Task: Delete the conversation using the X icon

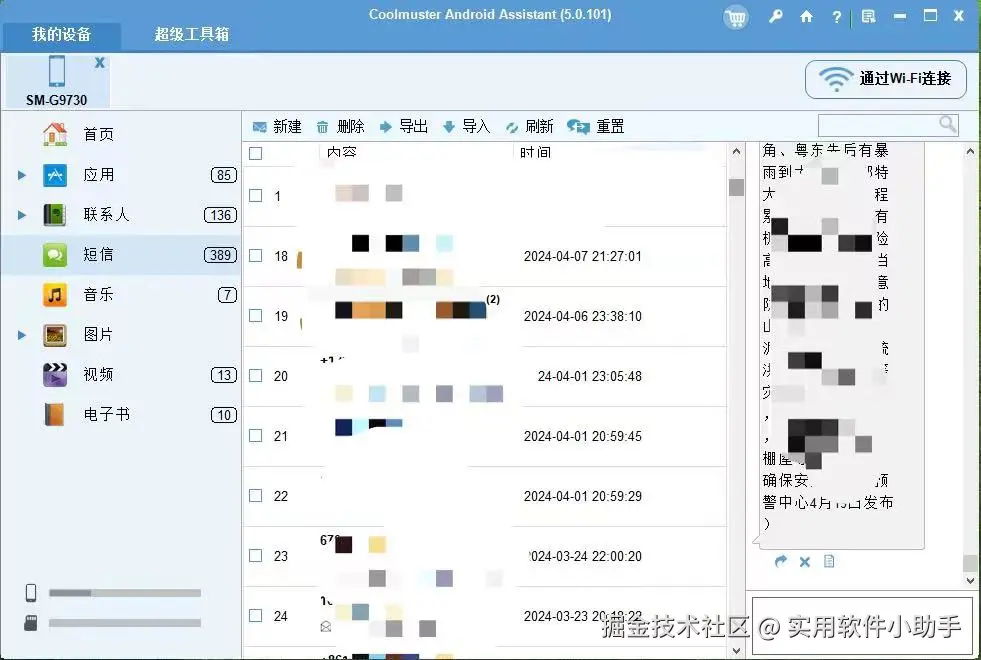Action: (x=805, y=562)
